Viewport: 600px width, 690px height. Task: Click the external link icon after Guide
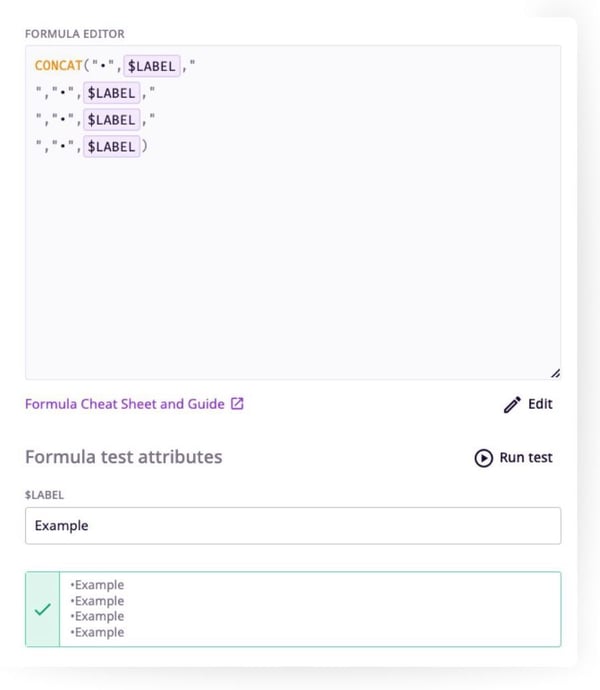coord(237,404)
